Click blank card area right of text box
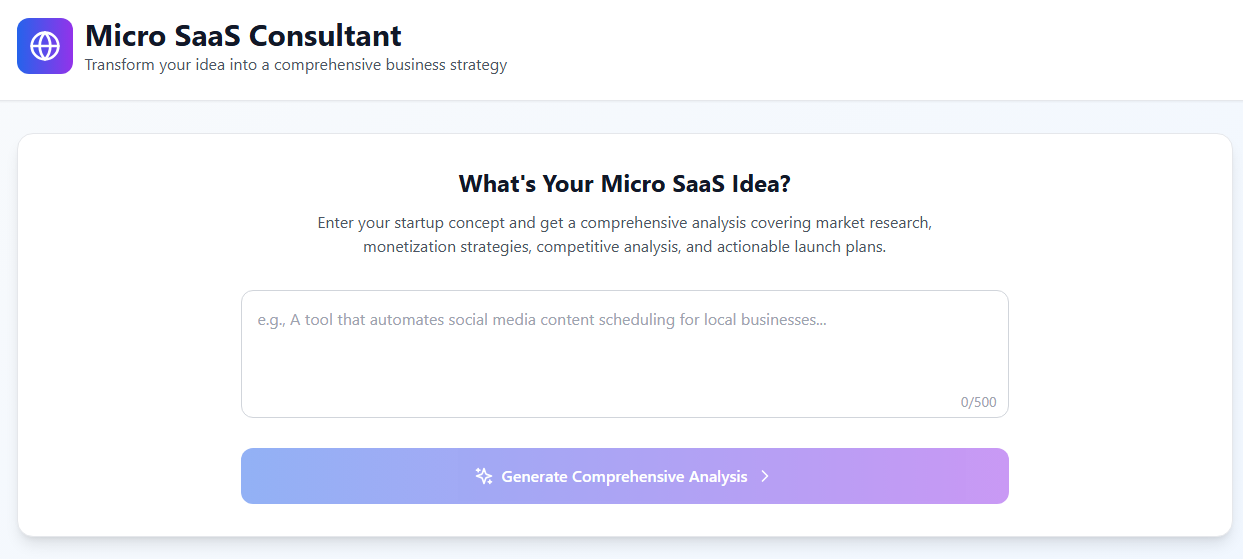 pyautogui.click(x=1120, y=353)
